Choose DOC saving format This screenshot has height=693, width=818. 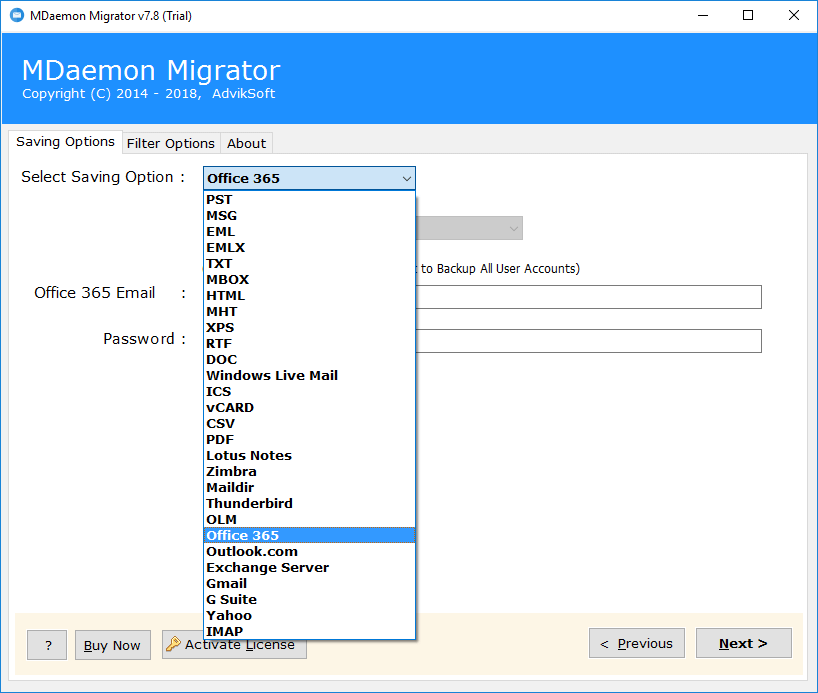coord(309,360)
